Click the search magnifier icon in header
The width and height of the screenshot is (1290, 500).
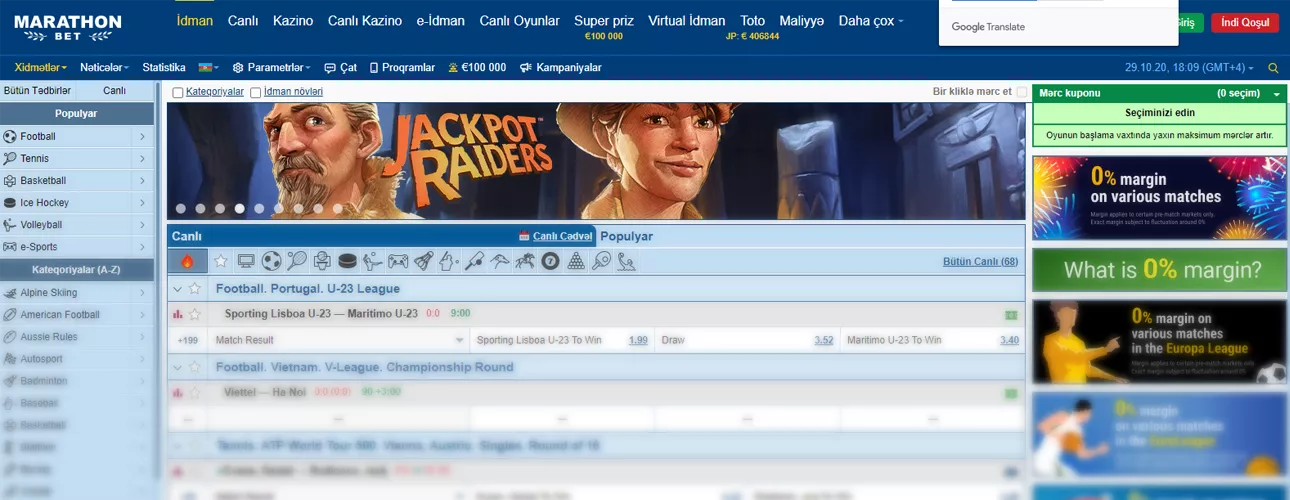coord(1273,68)
